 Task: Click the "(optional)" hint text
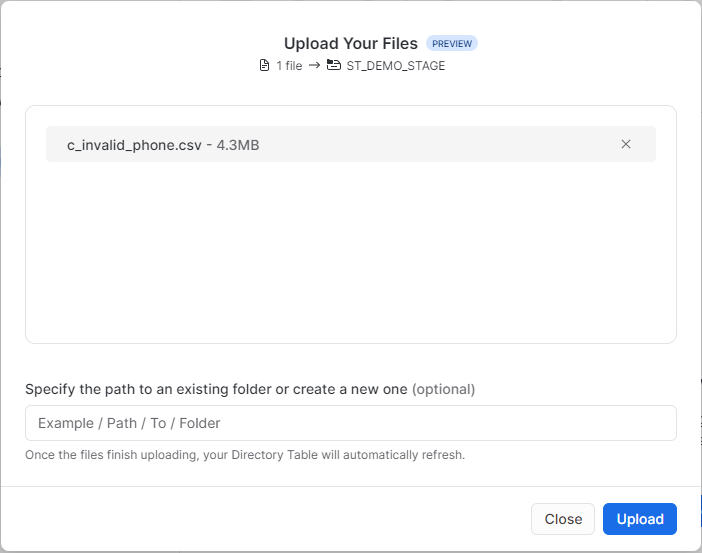click(443, 389)
